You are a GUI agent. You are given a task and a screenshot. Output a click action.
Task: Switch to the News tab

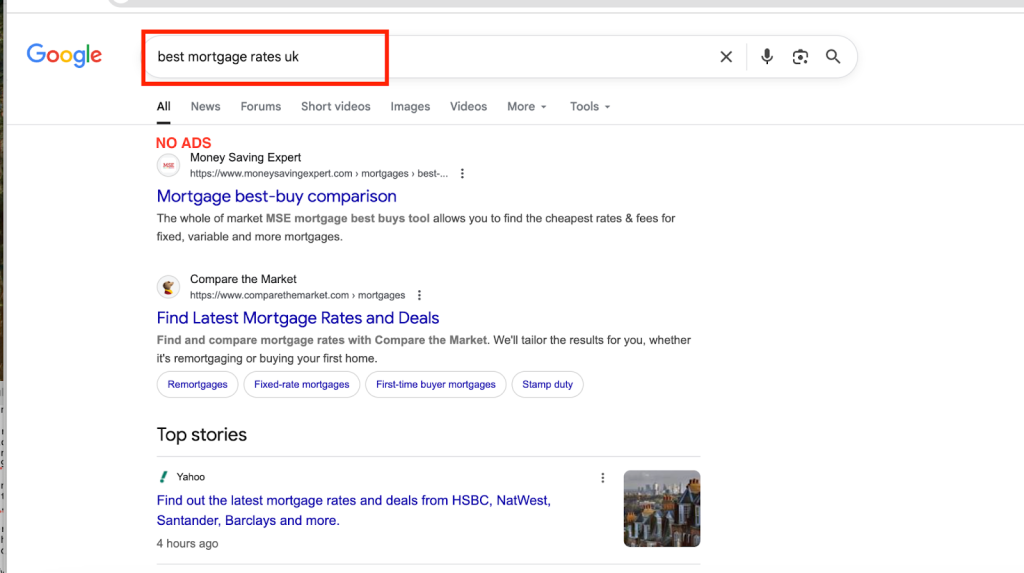click(x=205, y=107)
